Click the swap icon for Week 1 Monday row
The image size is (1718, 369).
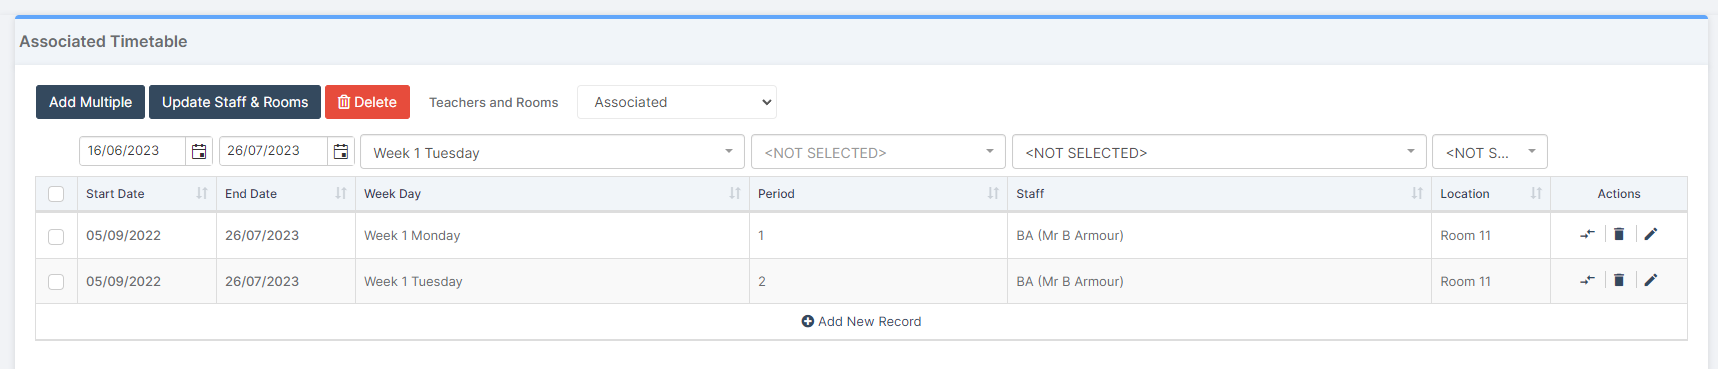pos(1587,234)
